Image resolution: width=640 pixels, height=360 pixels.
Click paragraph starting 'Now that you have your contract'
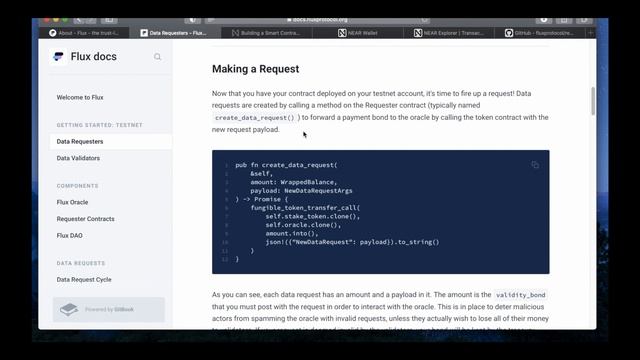point(380,111)
